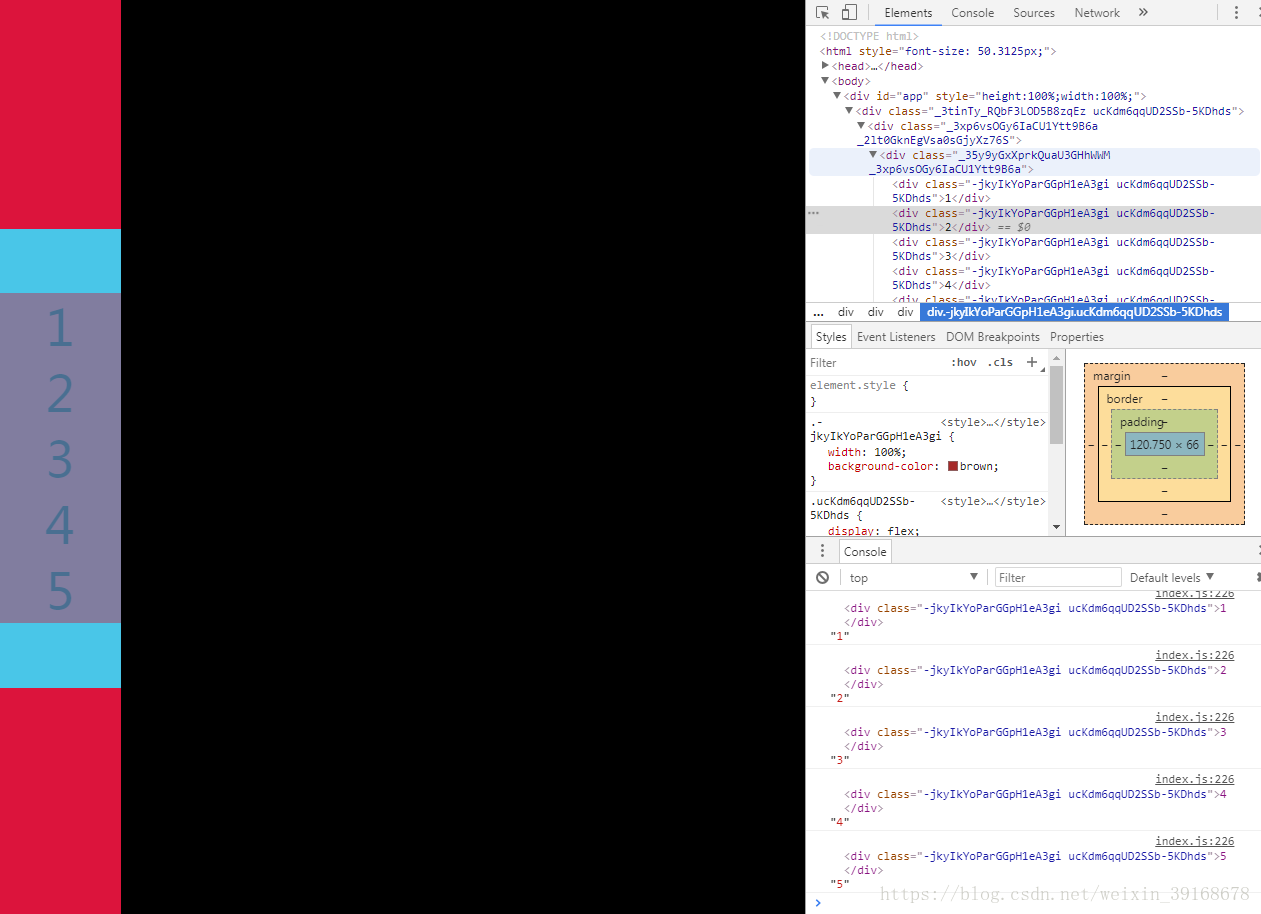Viewport: 1261px width, 914px height.
Task: Toggle the .cls class editor button
Action: tap(1000, 362)
